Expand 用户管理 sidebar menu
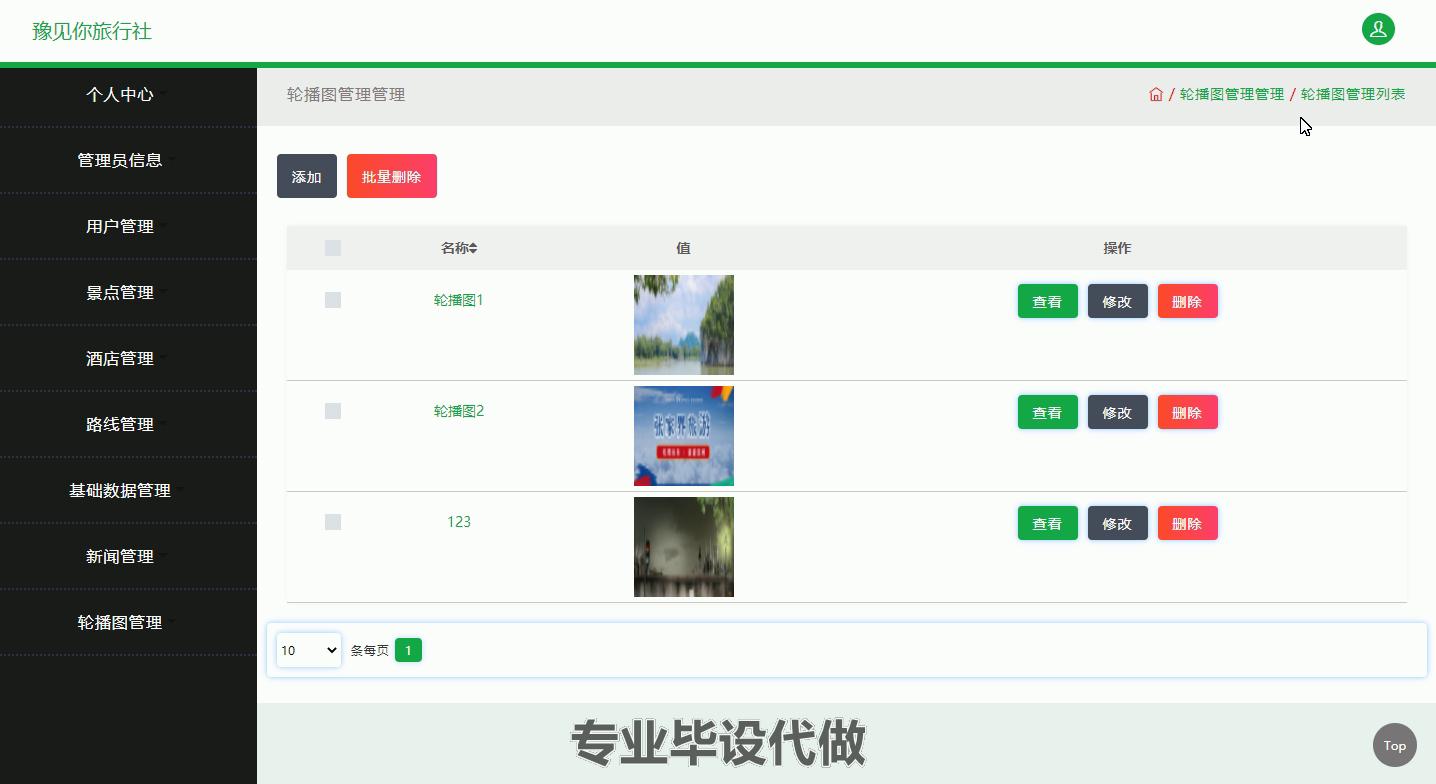1436x784 pixels. pyautogui.click(x=128, y=226)
